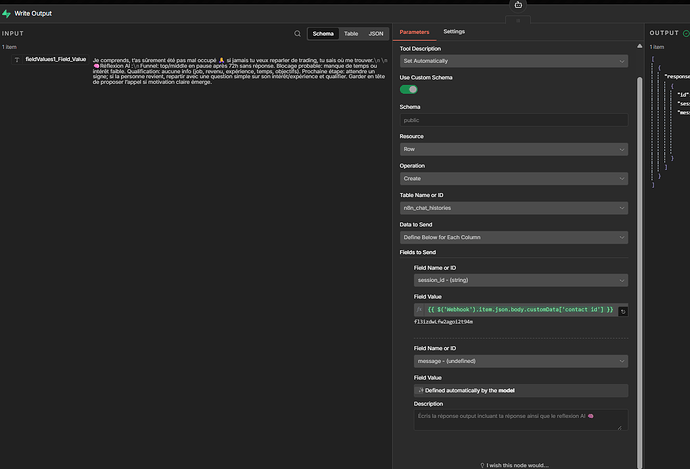Image resolution: width=690 pixels, height=469 pixels.
Task: Switch to the Settings tab
Action: (454, 32)
